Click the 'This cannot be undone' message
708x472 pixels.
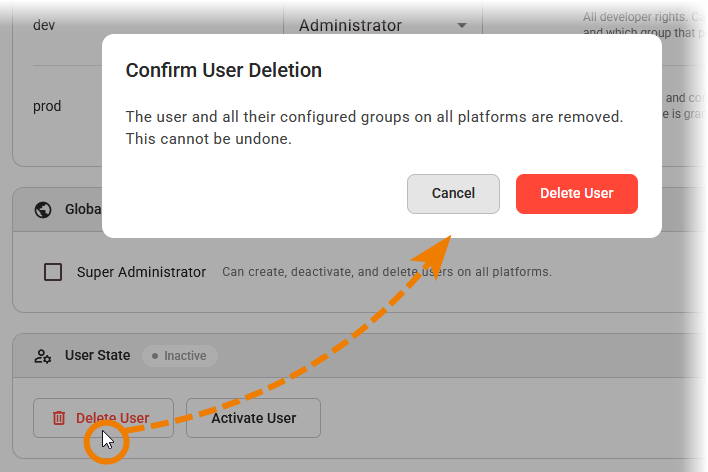209,139
